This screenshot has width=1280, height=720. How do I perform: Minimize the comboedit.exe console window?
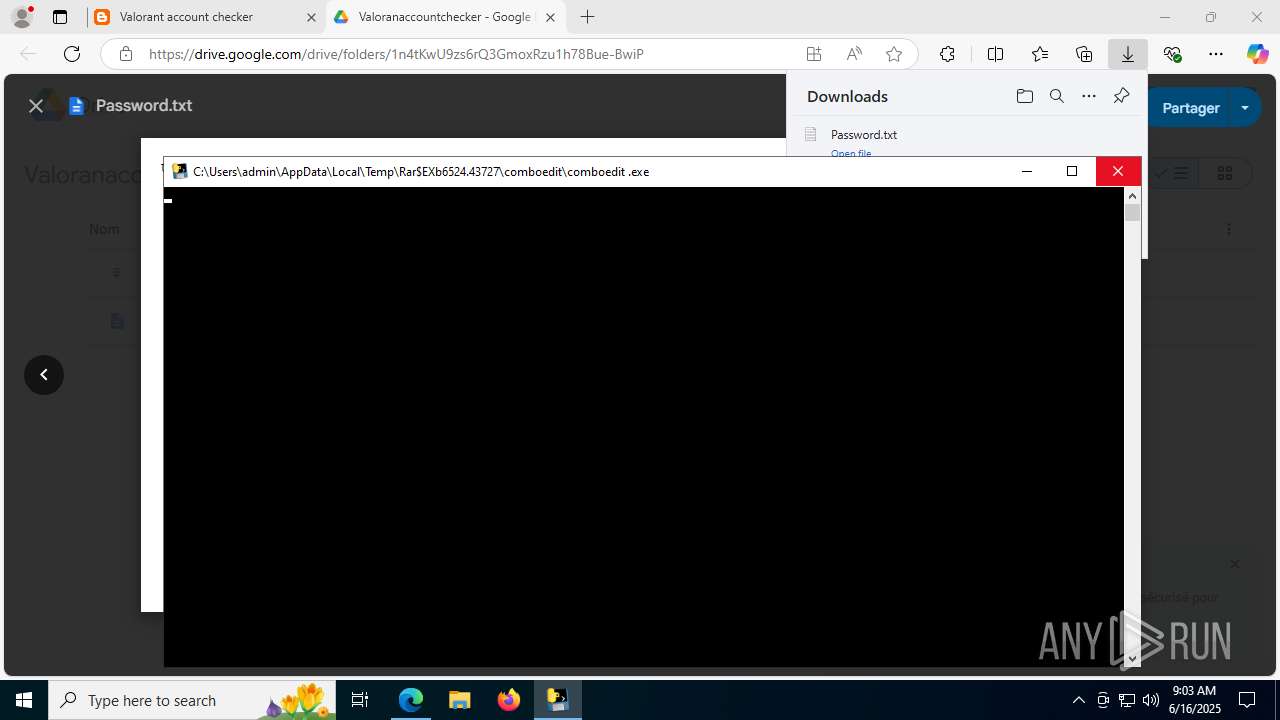click(x=1026, y=171)
